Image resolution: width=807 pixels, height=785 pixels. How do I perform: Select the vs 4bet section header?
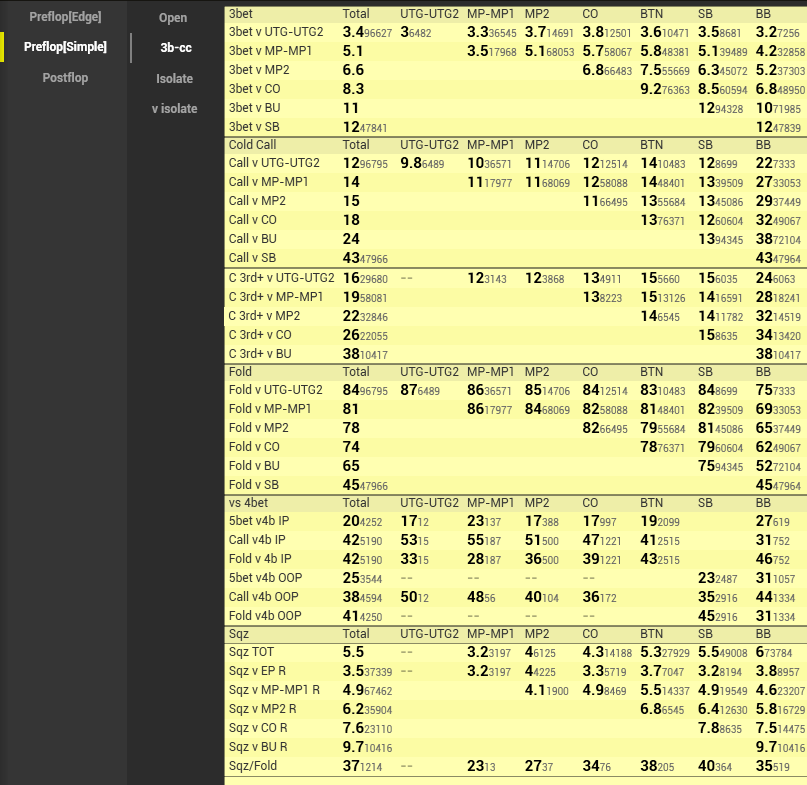click(x=251, y=503)
